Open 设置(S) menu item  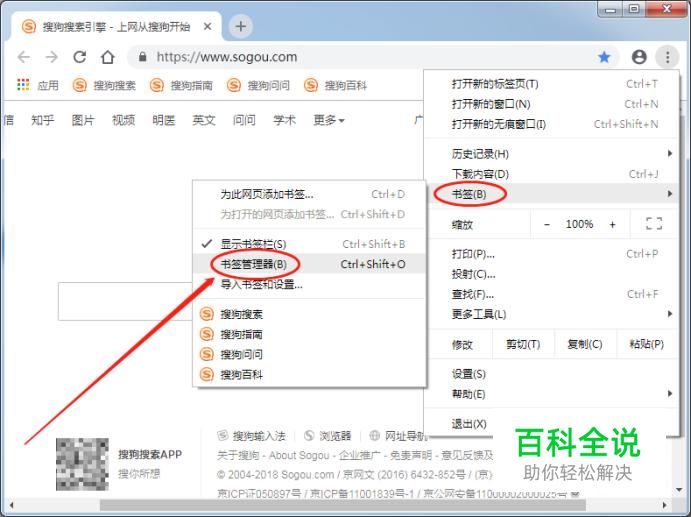(551, 374)
